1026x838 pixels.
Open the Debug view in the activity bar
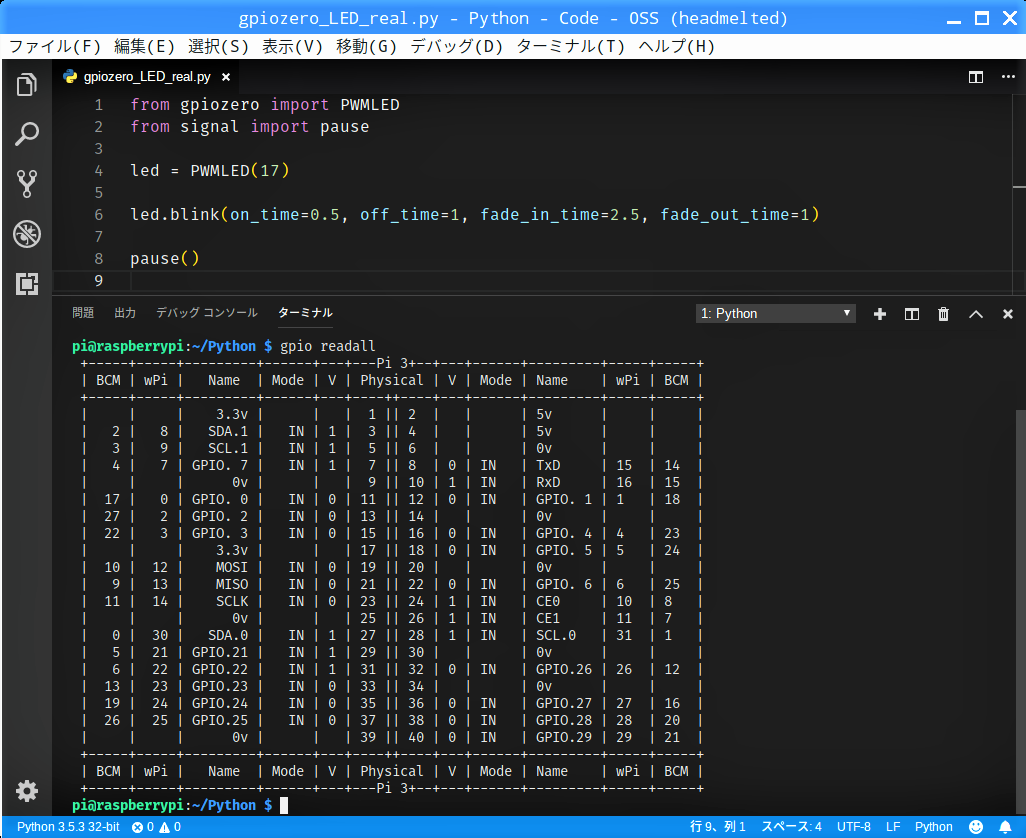click(x=27, y=234)
